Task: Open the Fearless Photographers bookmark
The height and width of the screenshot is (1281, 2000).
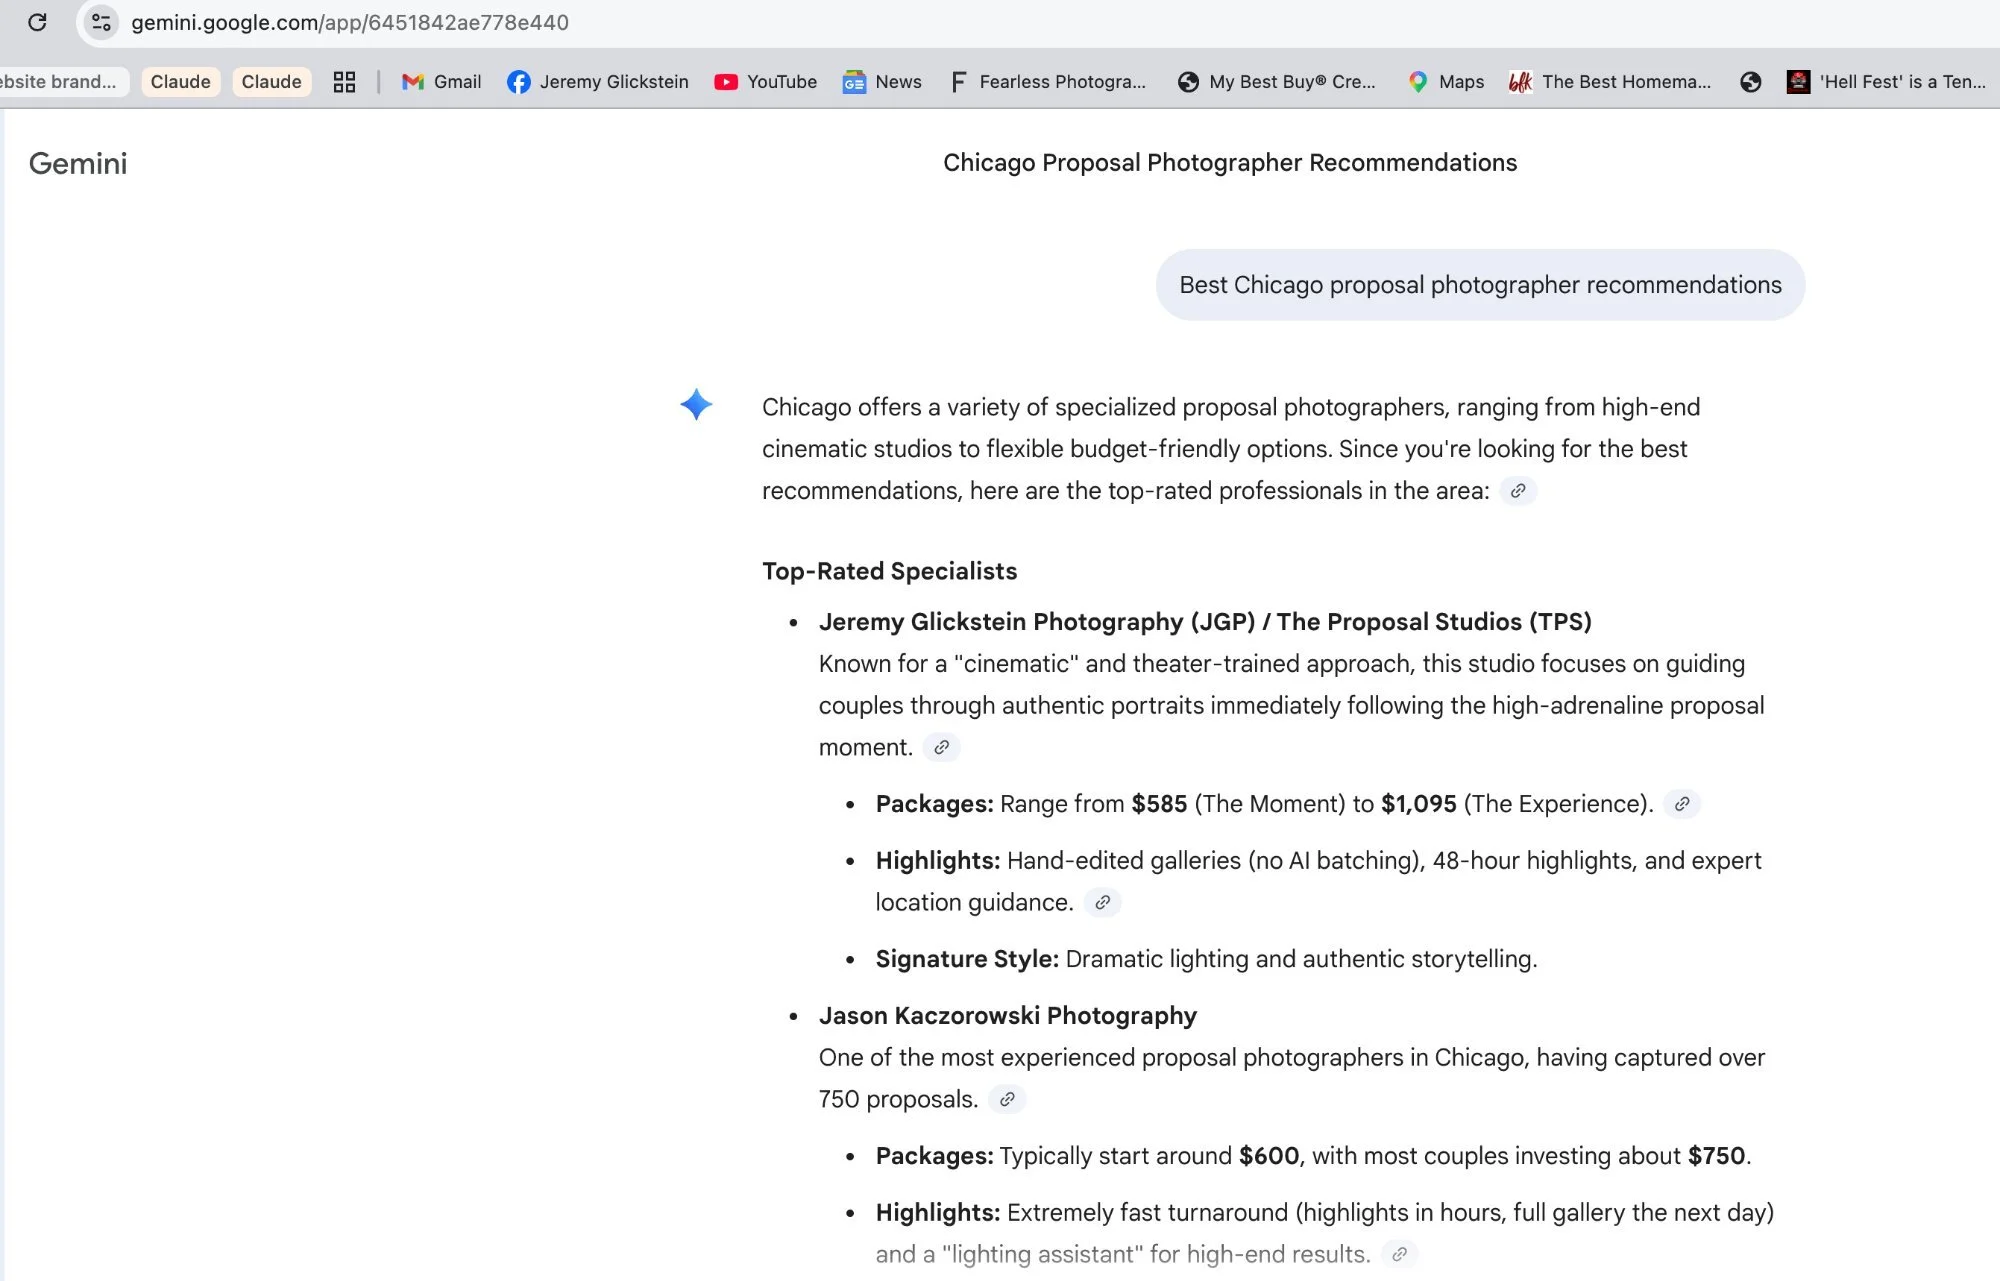Action: click(x=1048, y=82)
